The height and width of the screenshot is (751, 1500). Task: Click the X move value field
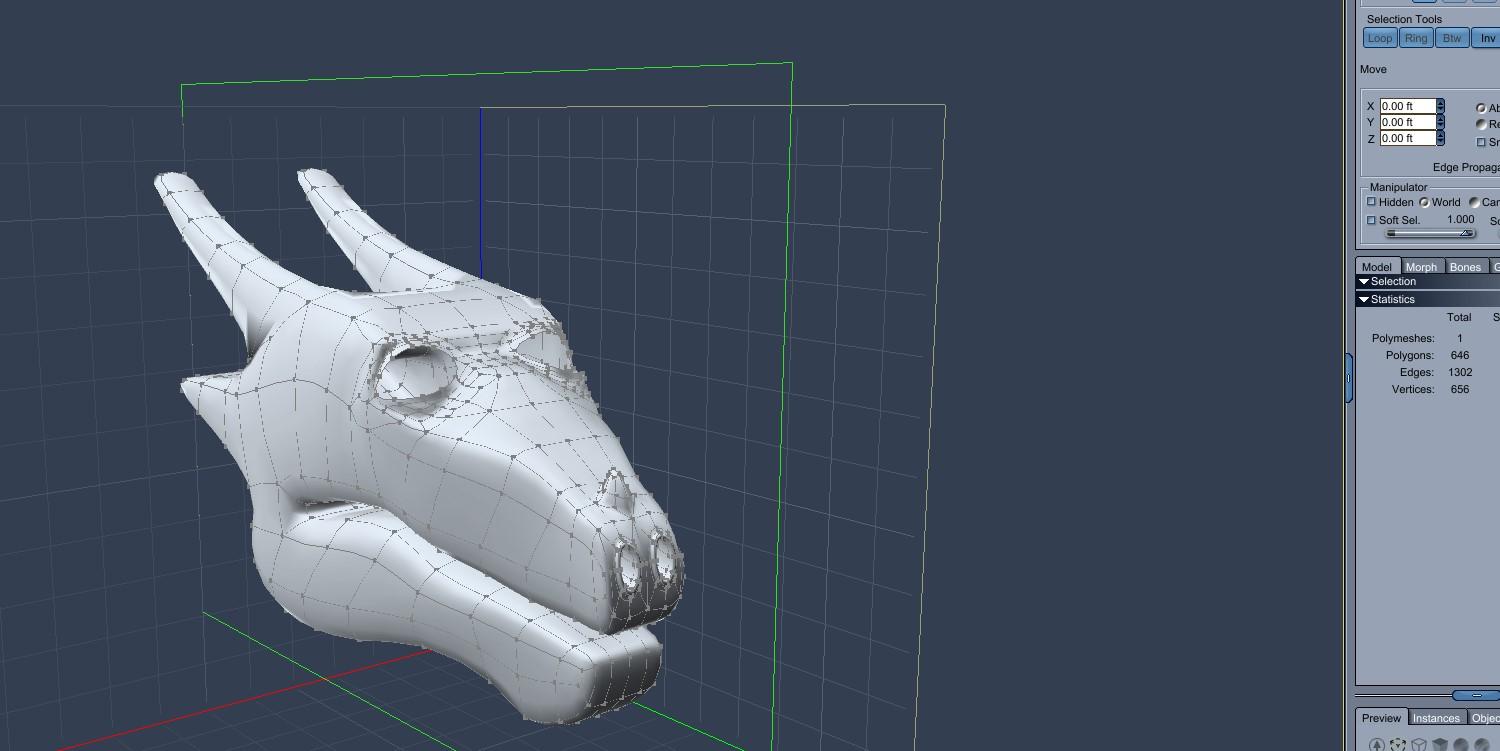1408,106
